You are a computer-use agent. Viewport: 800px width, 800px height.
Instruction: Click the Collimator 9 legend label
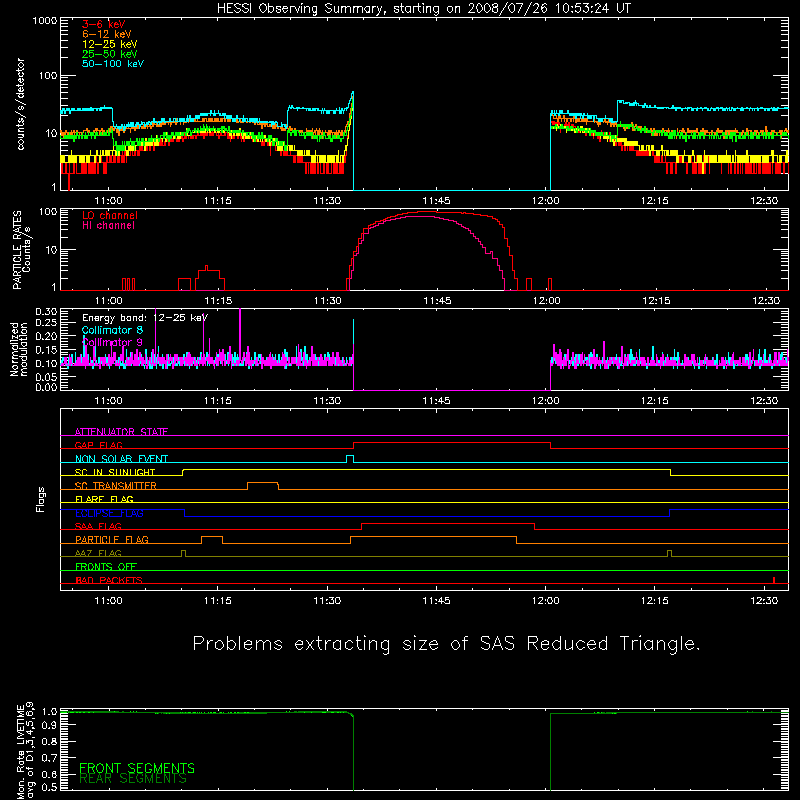[112, 342]
